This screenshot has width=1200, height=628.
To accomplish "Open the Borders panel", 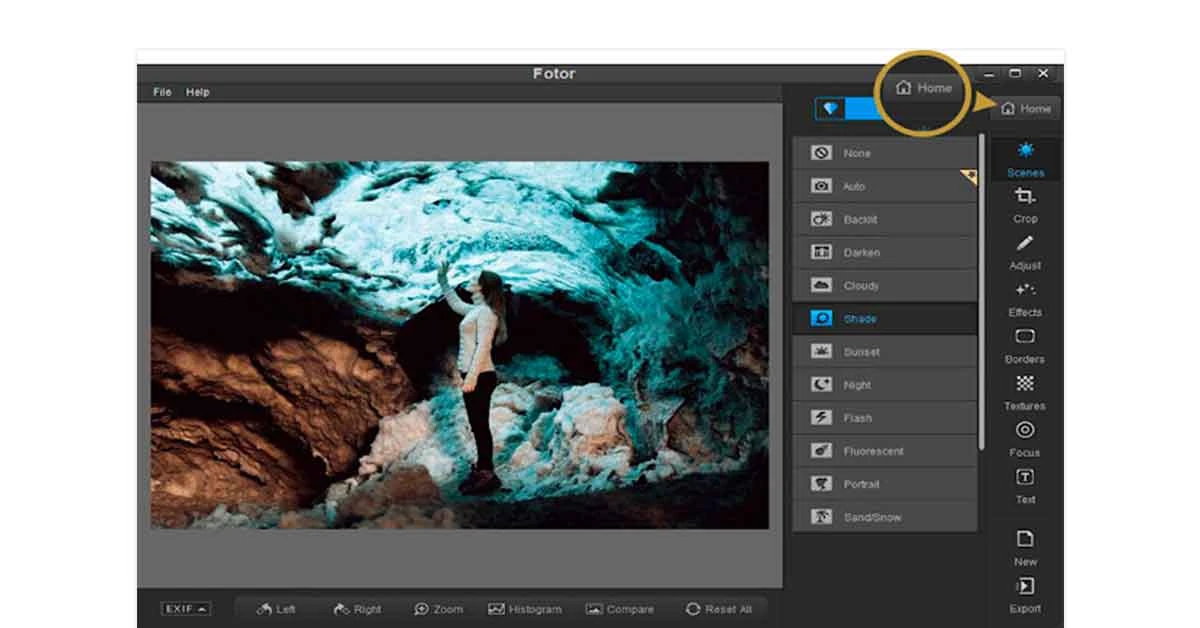I will (x=1025, y=345).
